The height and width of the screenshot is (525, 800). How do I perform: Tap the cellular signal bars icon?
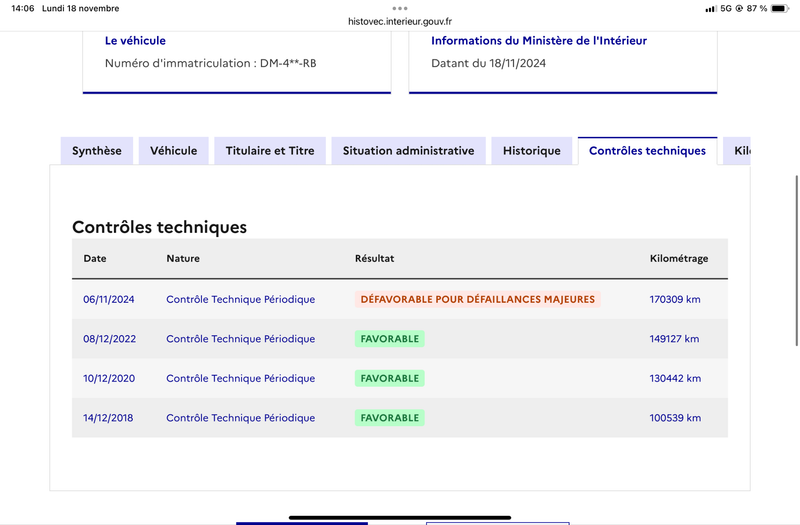[x=710, y=9]
